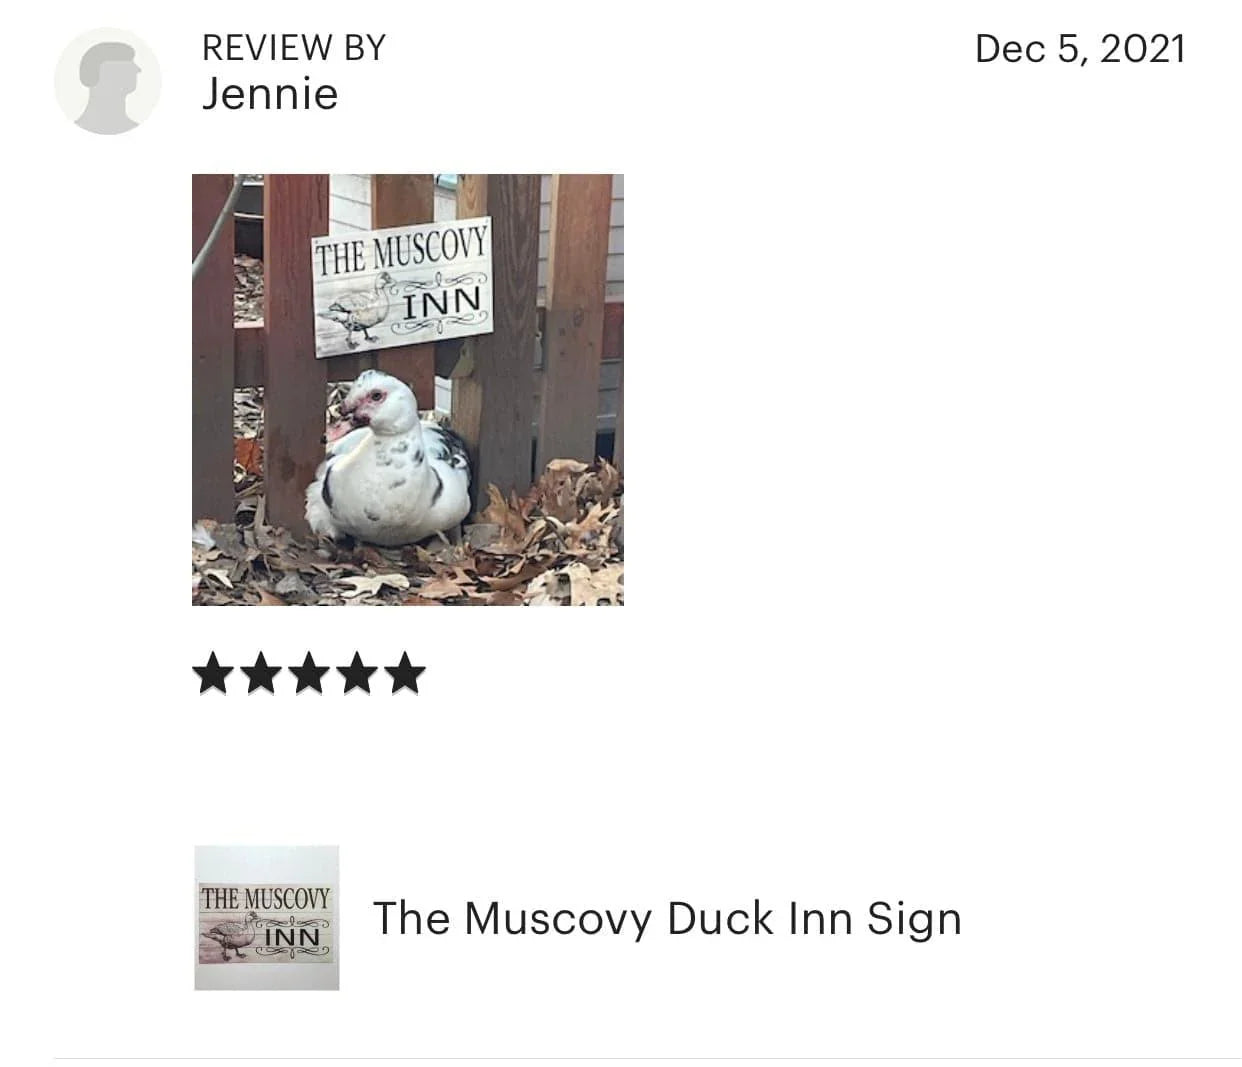This screenshot has height=1067, width=1242.
Task: Click the Muscovy Inn sign in review photo
Action: point(402,287)
